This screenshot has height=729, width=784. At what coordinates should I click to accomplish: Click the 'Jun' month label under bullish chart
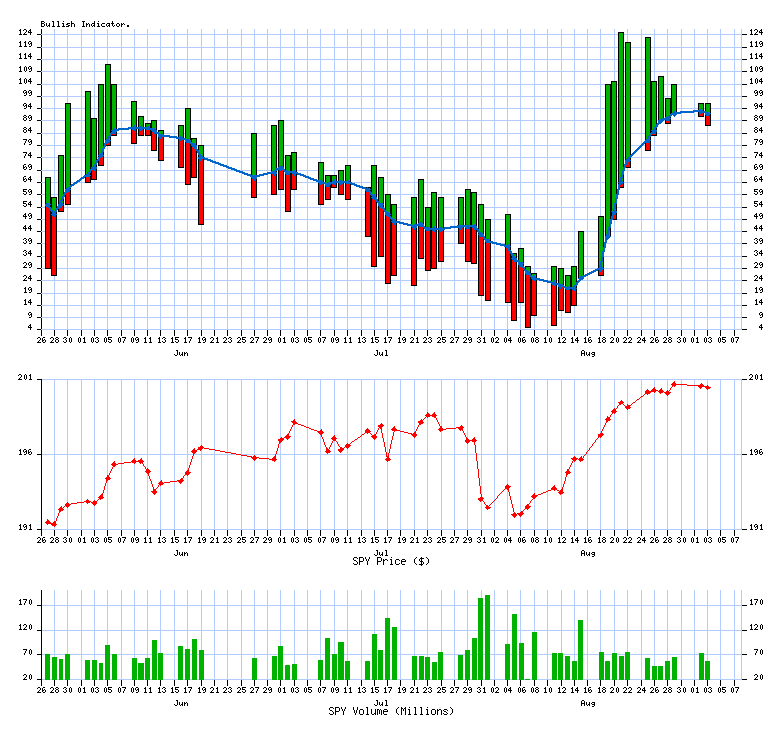click(x=181, y=354)
